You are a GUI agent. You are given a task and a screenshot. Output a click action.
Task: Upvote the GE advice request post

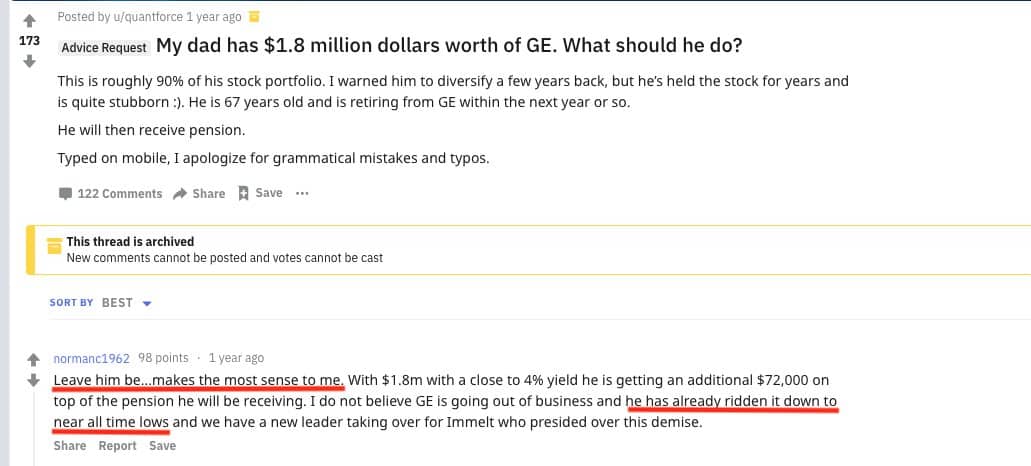(x=29, y=20)
